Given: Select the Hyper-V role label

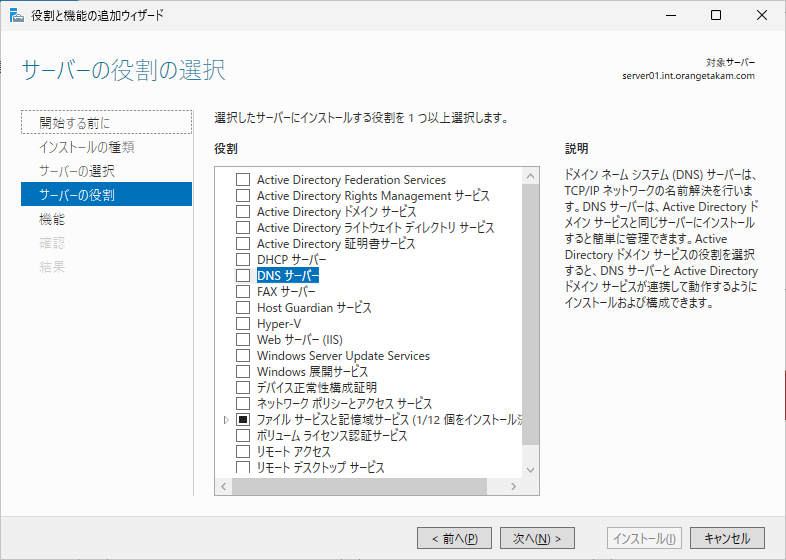Looking at the screenshot, I should (x=279, y=324).
